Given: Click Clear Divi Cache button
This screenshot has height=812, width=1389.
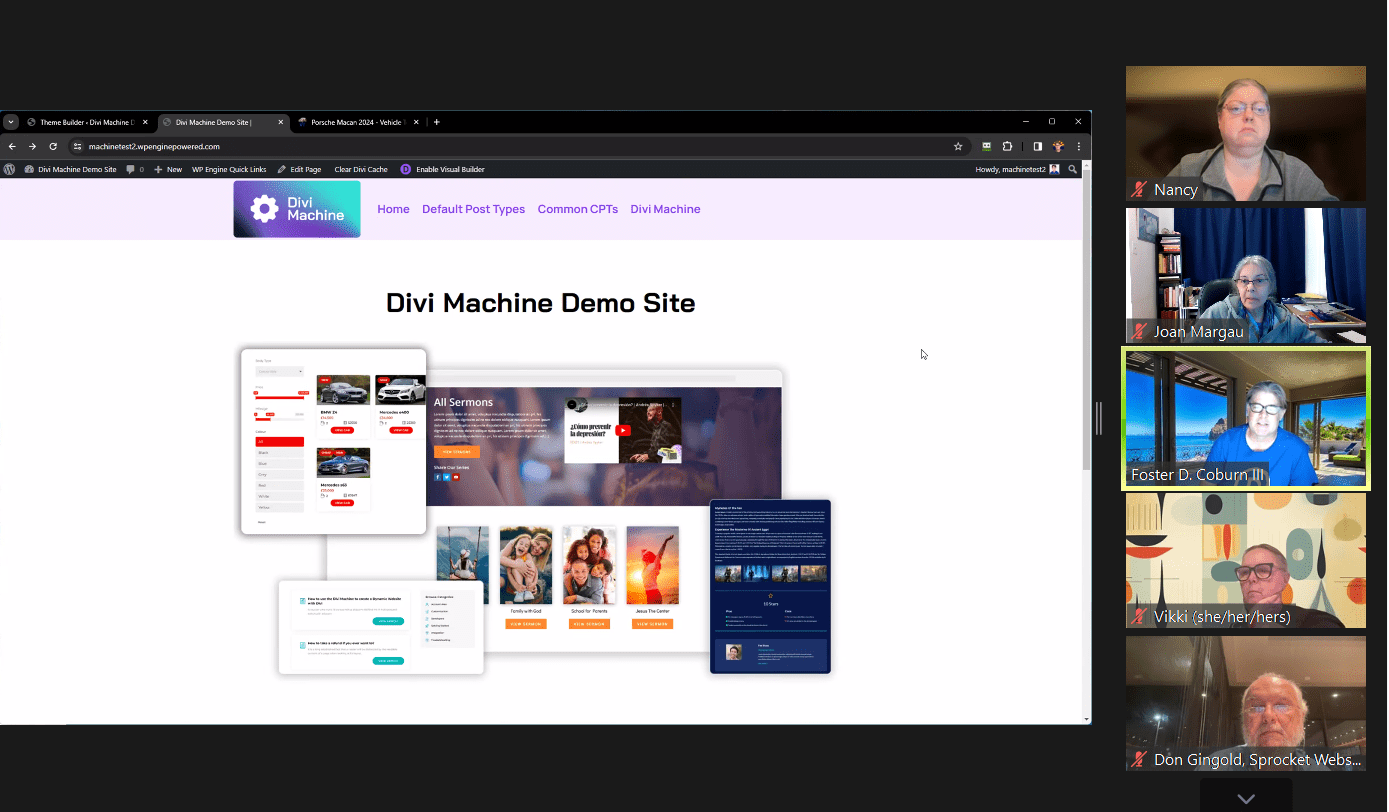Looking at the screenshot, I should [361, 170].
